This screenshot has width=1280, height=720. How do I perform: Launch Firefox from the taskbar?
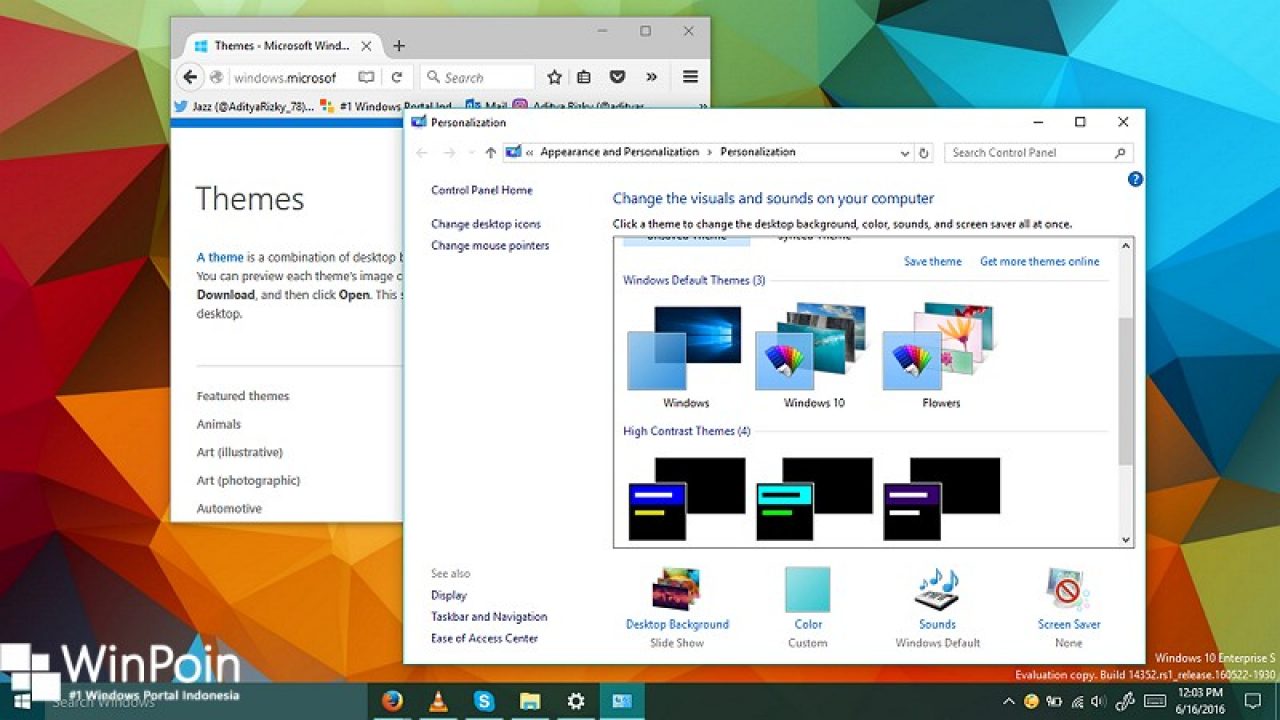[392, 701]
